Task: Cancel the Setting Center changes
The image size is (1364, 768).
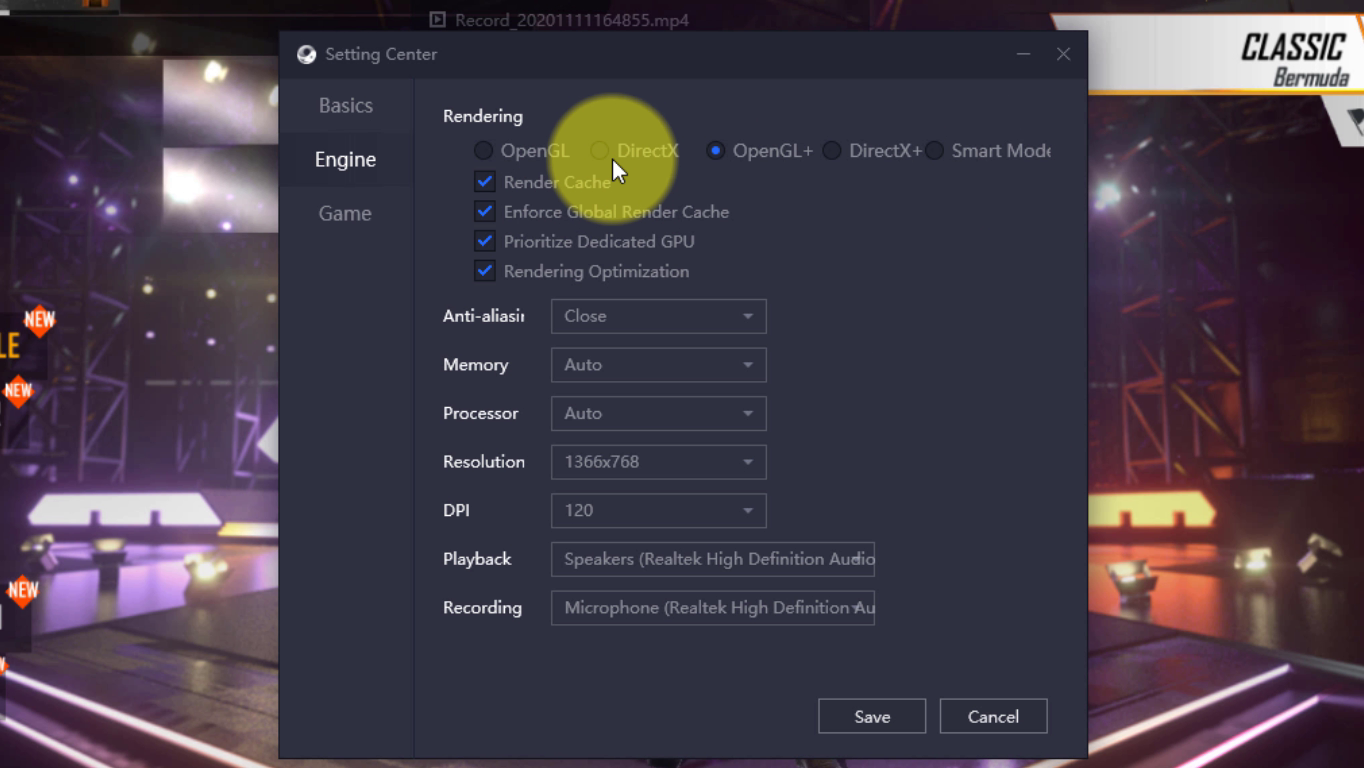Action: [993, 716]
